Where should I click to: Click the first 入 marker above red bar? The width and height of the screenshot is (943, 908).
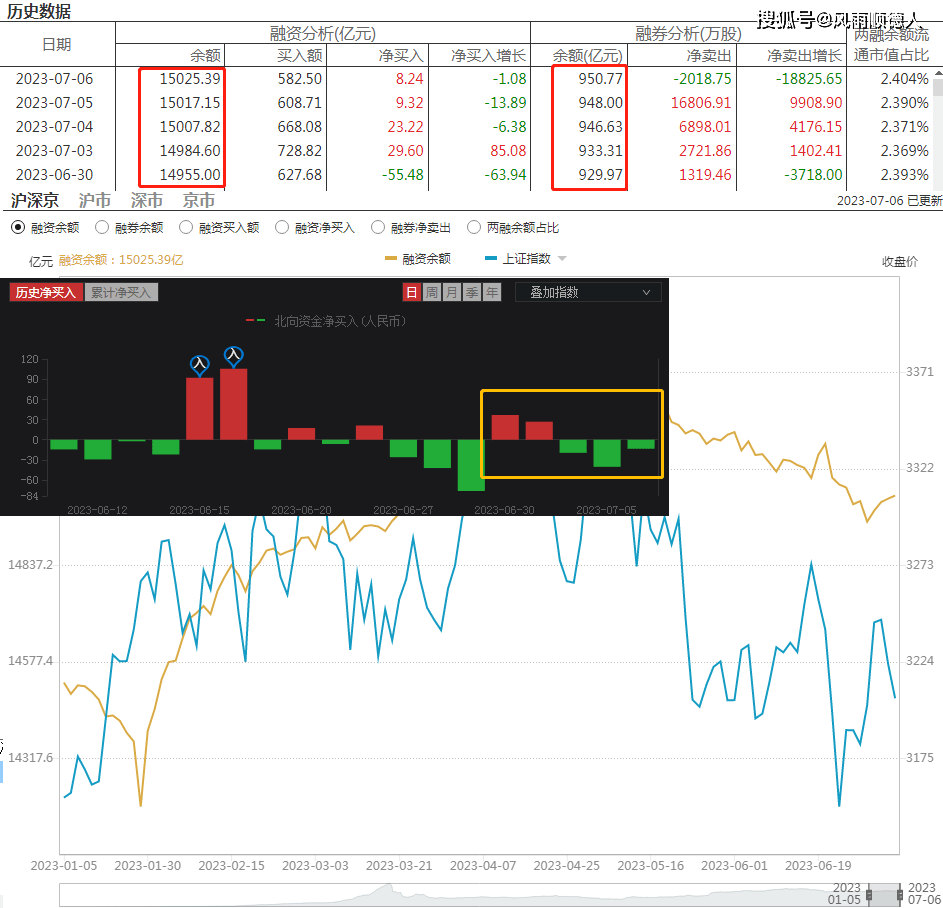point(199,364)
